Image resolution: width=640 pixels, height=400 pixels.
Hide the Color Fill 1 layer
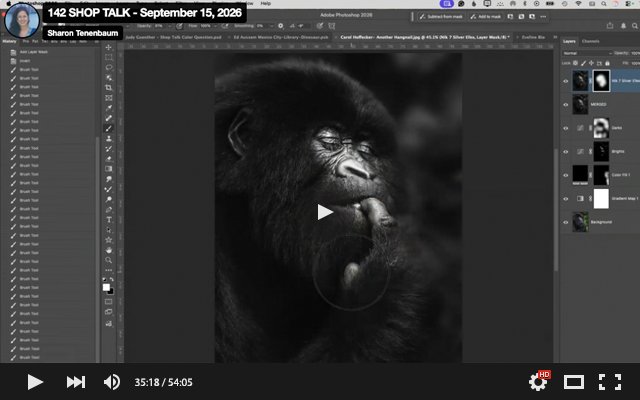[x=566, y=176]
